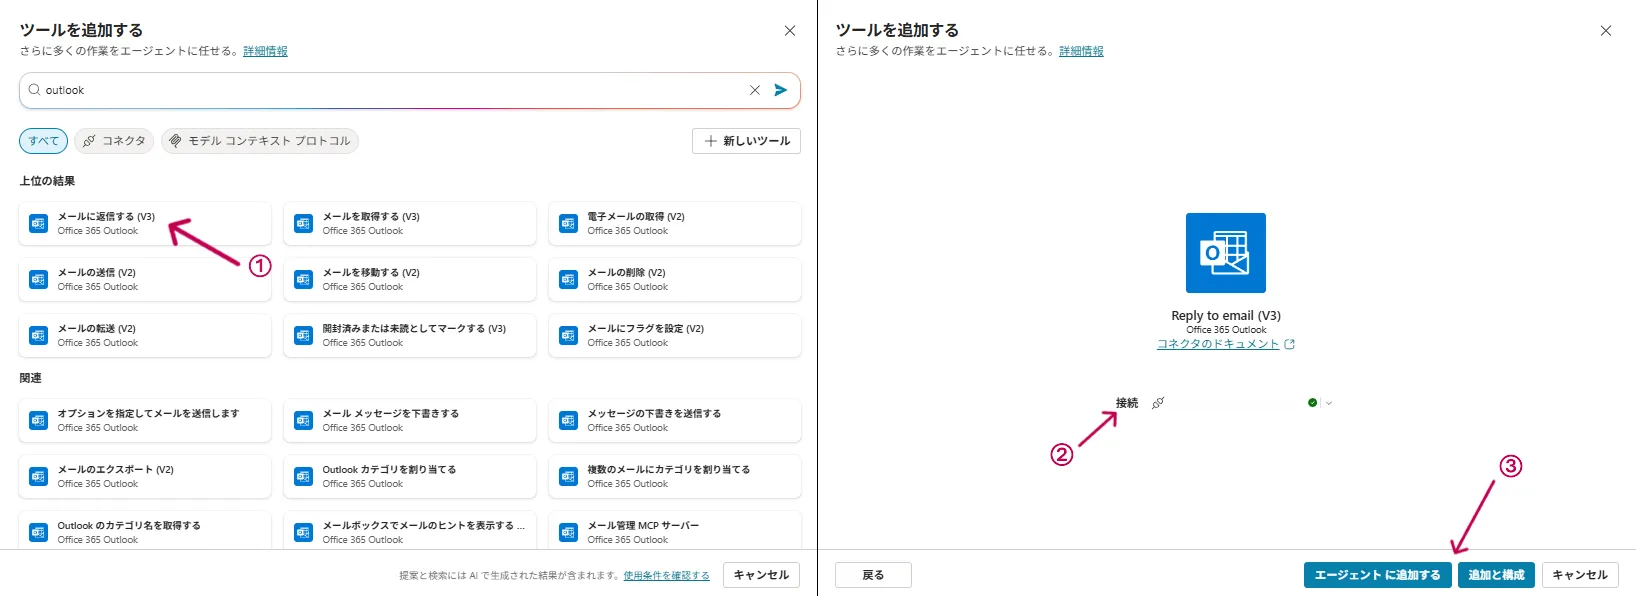Open 詳細情報 link in the right dialog
This screenshot has width=1636, height=596.
coord(1081,51)
